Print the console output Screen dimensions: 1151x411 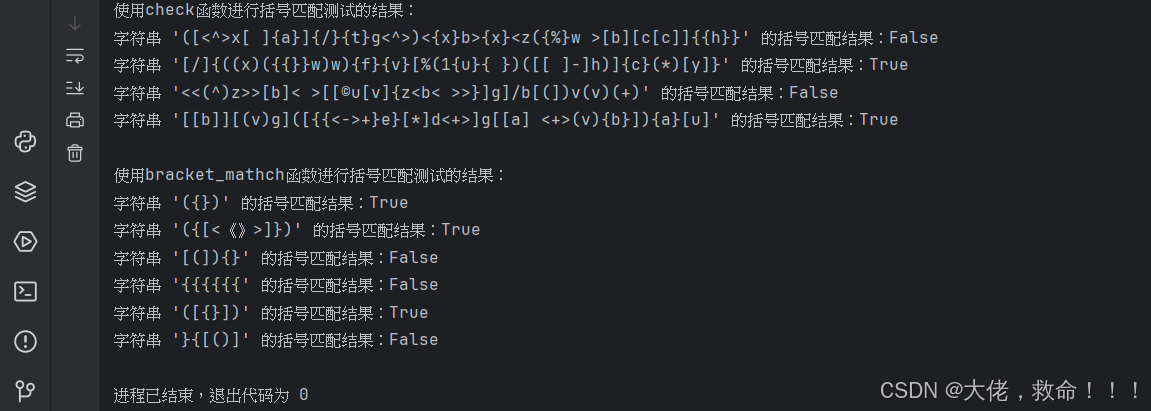tap(75, 120)
